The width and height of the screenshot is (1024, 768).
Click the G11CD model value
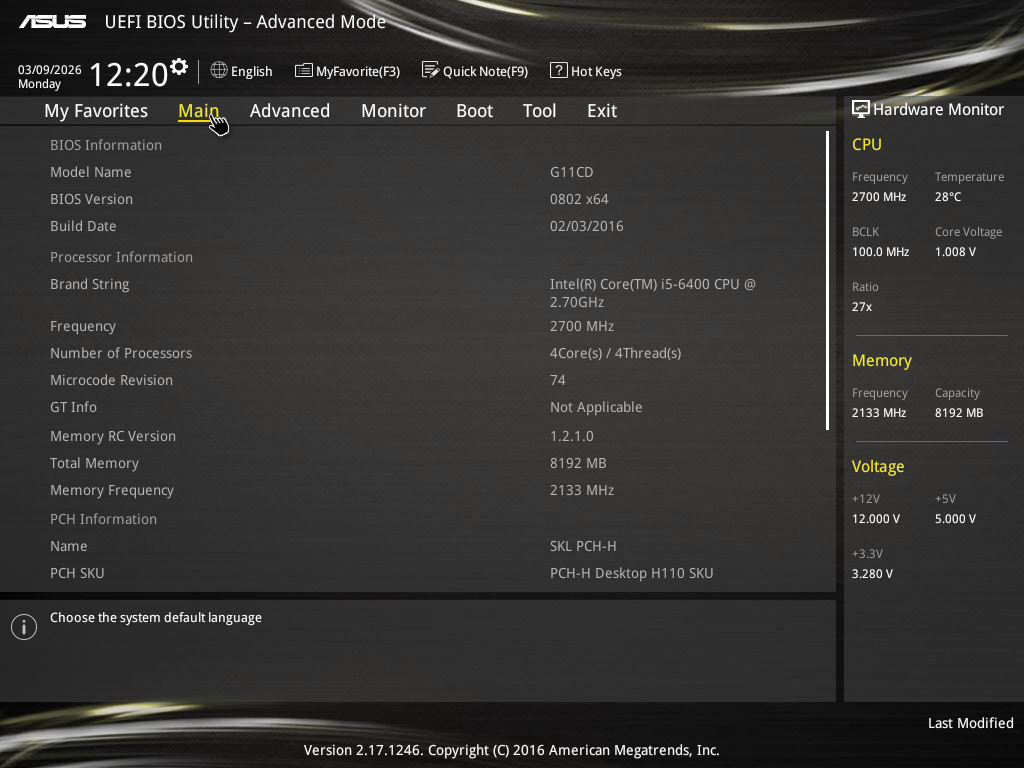[571, 172]
